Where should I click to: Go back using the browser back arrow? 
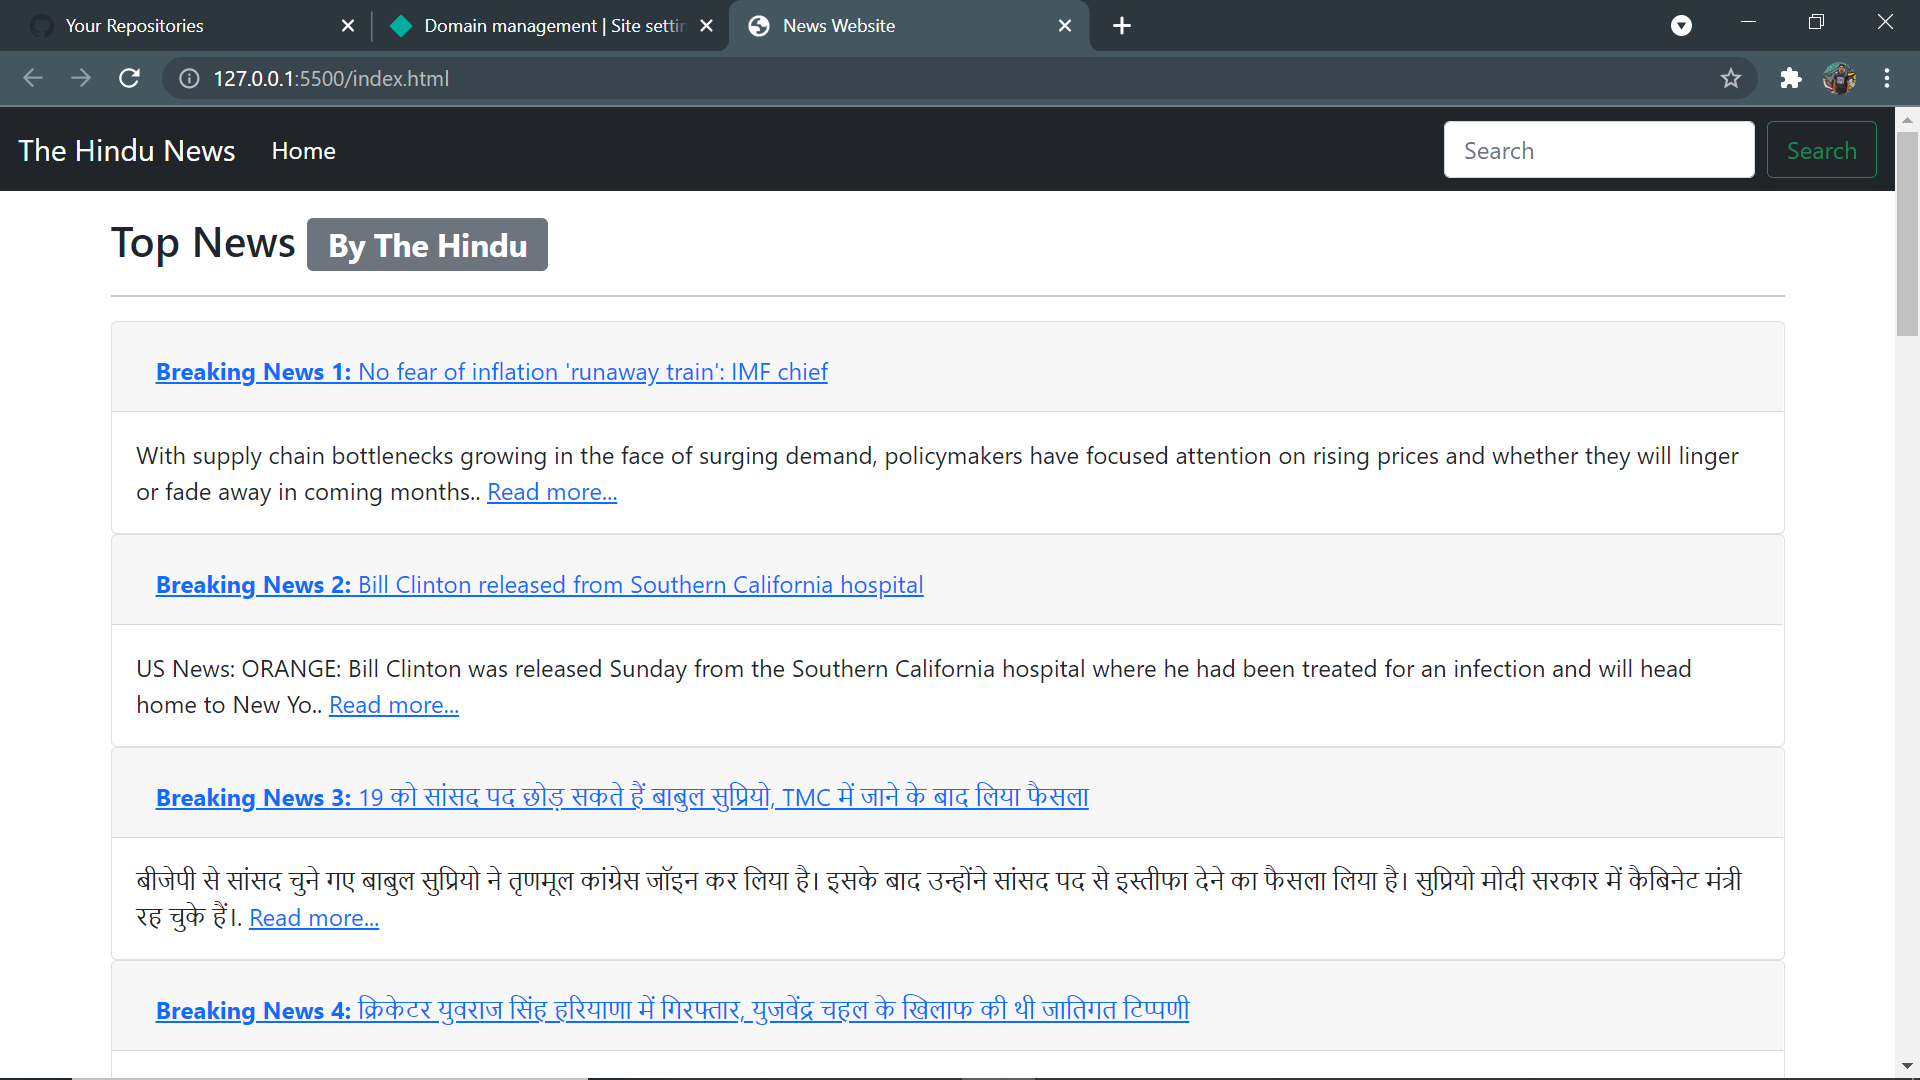(x=33, y=78)
